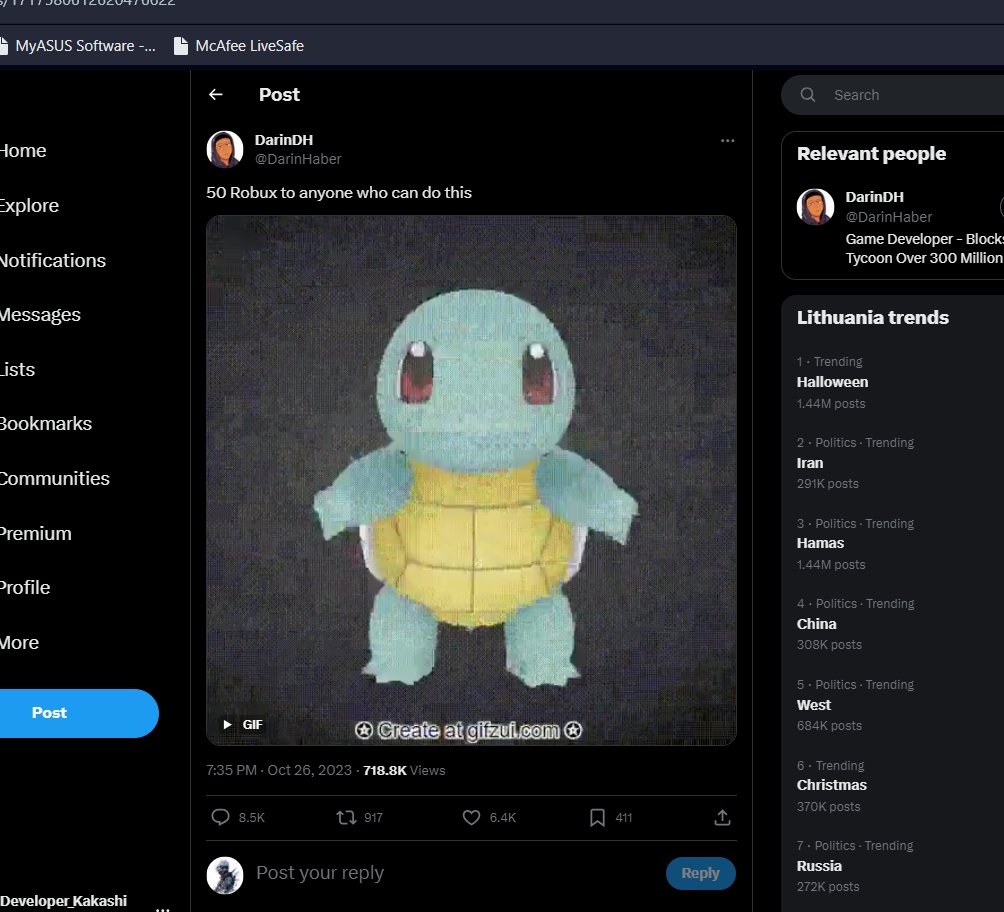
Task: Open the Christmas trend
Action: point(832,785)
